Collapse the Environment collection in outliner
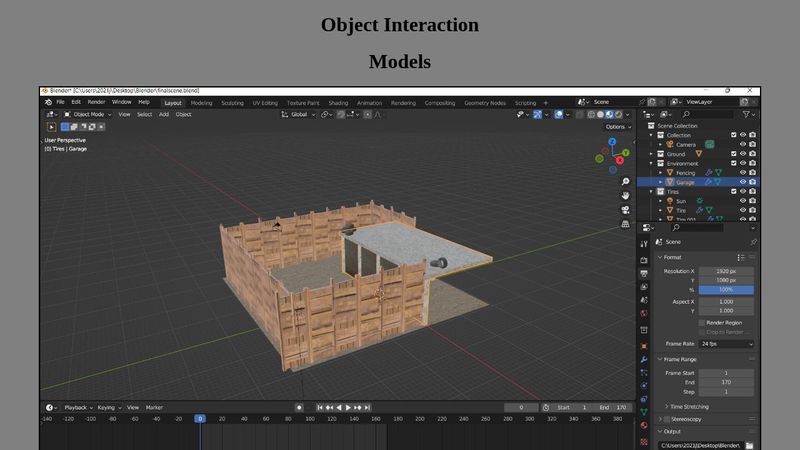This screenshot has height=450, width=800. 651,163
